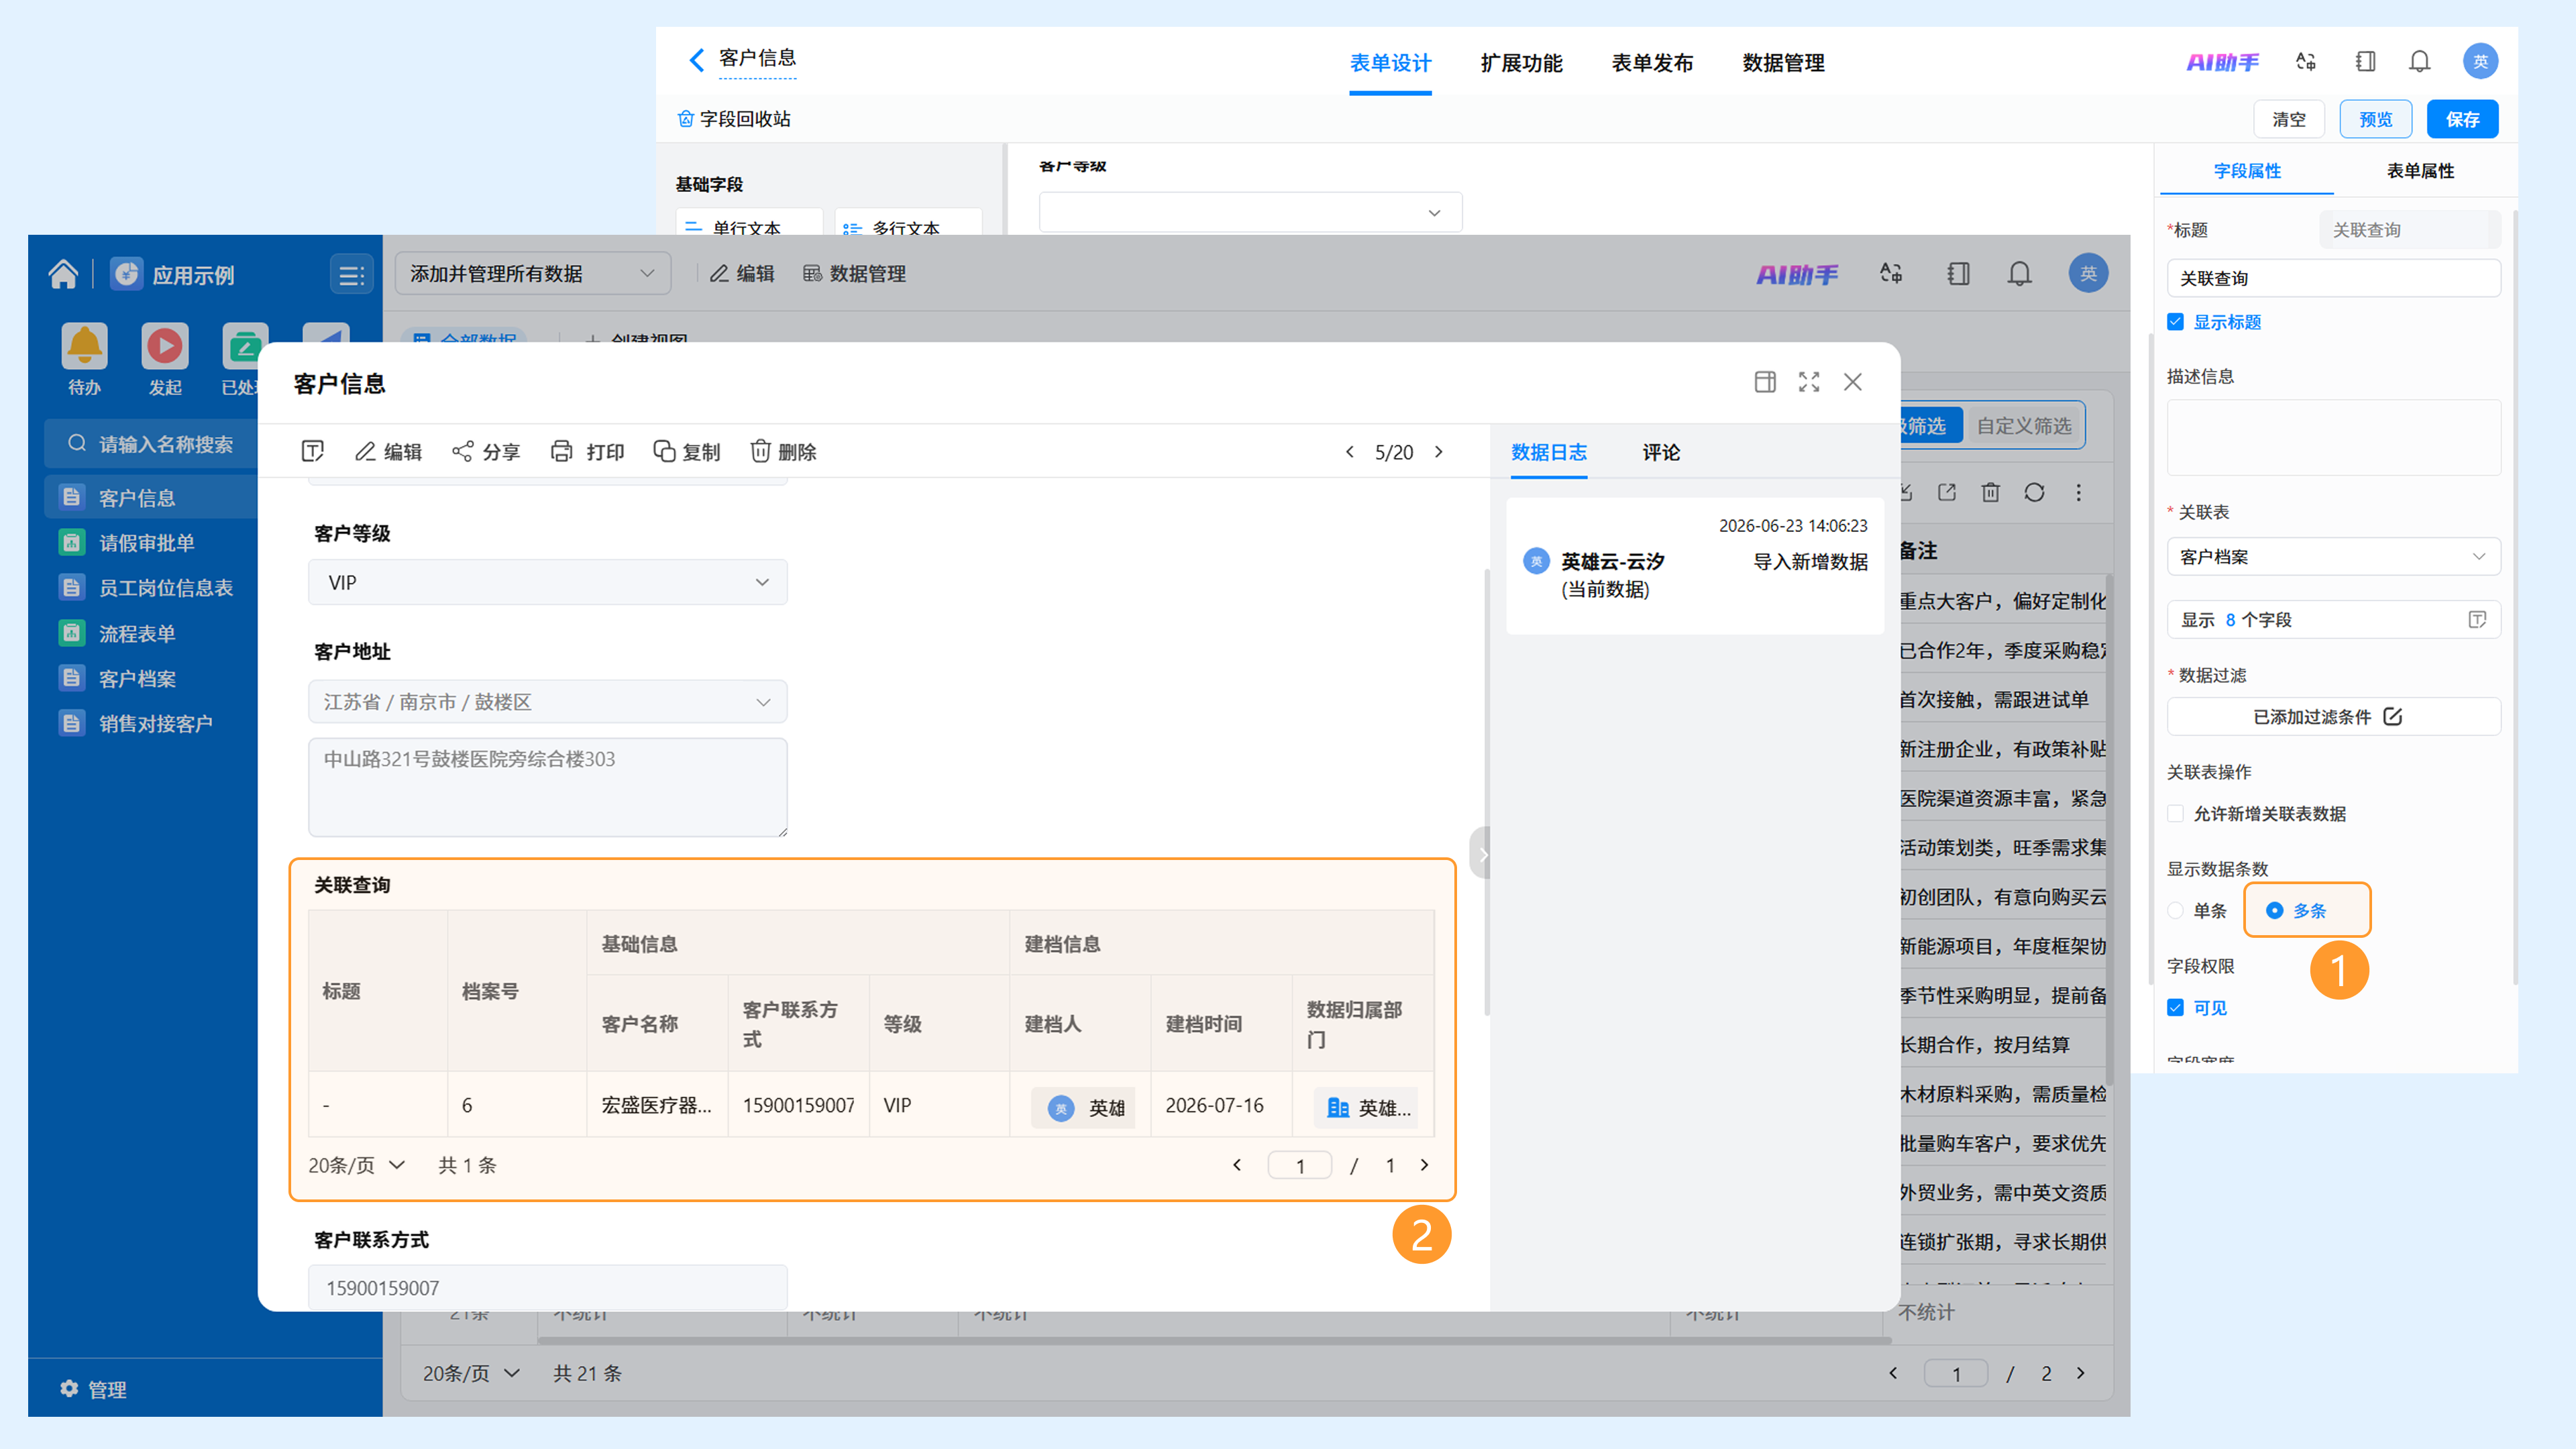Click the 描述信息 text area

point(2333,437)
